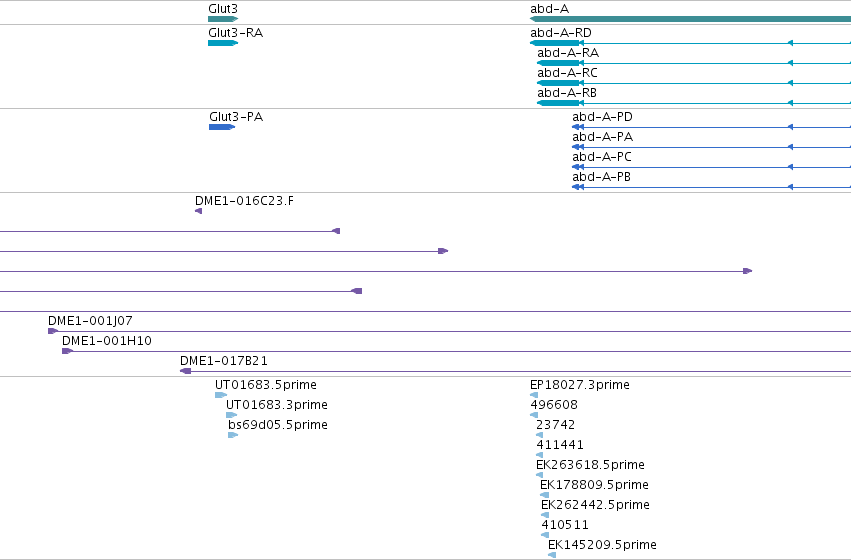Click the UT01683.5prime EST arrow
Screen dimensions: 851x560
(221, 395)
